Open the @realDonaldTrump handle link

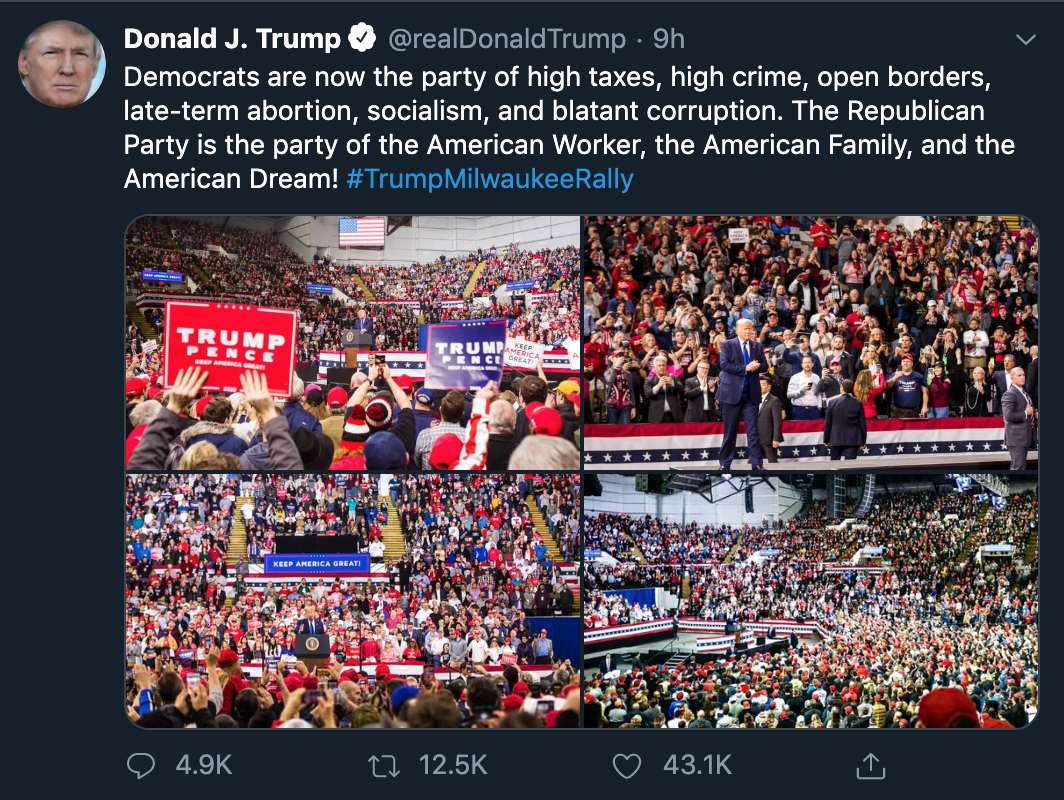tap(507, 39)
